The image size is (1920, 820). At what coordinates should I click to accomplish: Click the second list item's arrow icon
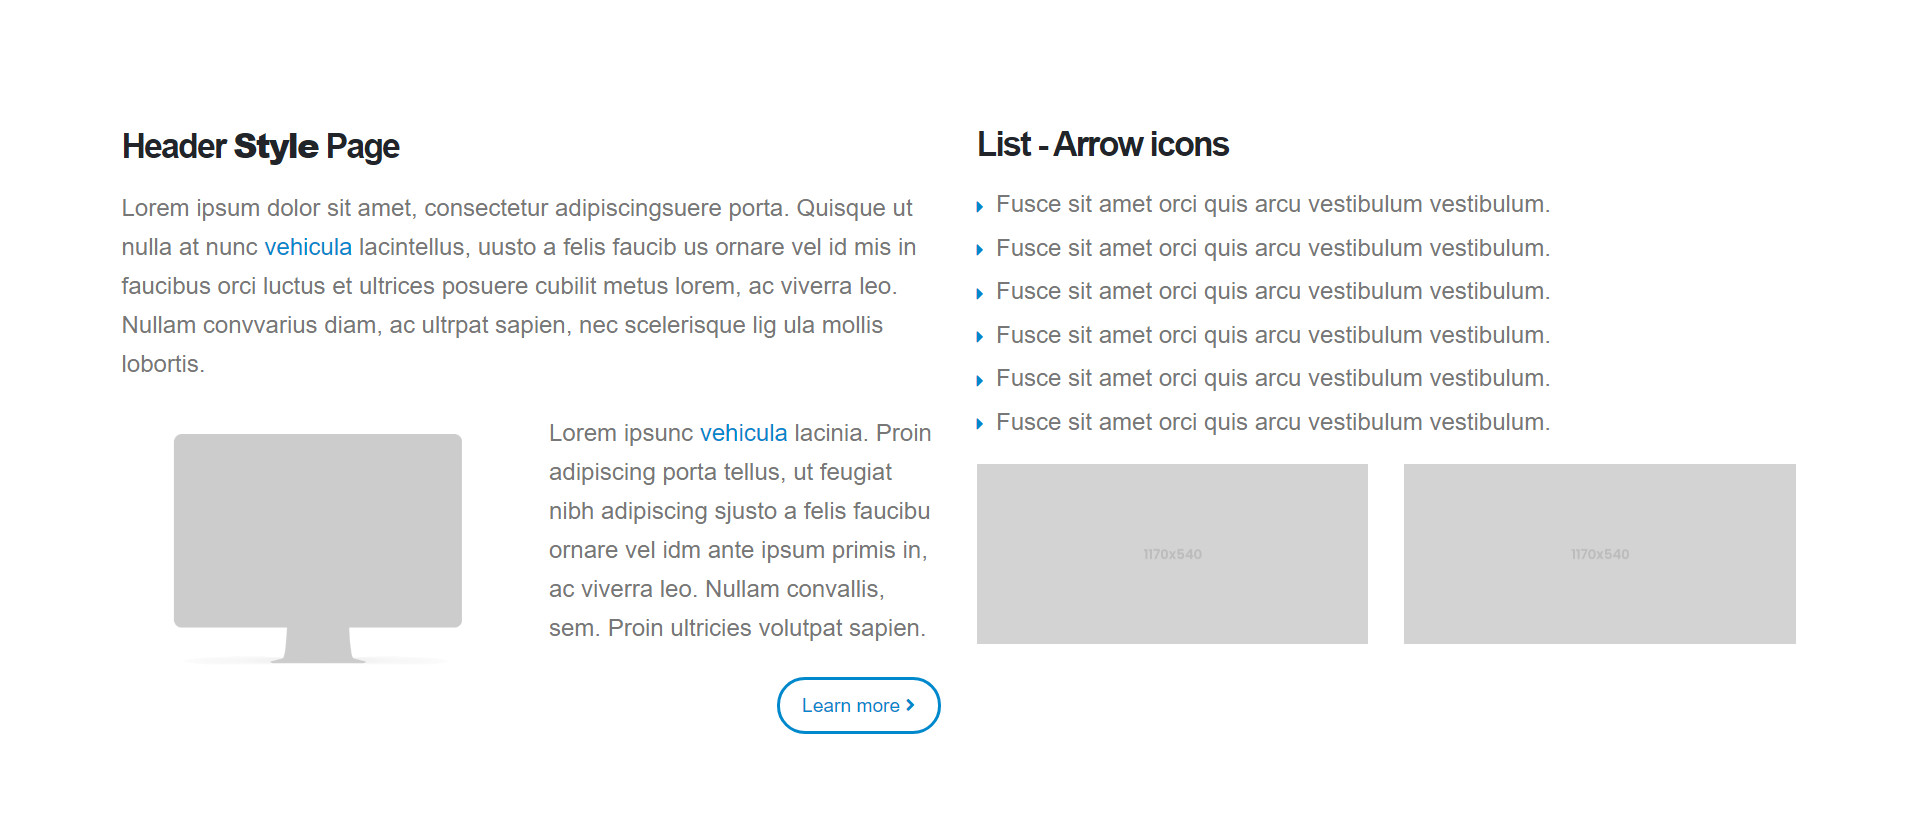click(x=980, y=250)
